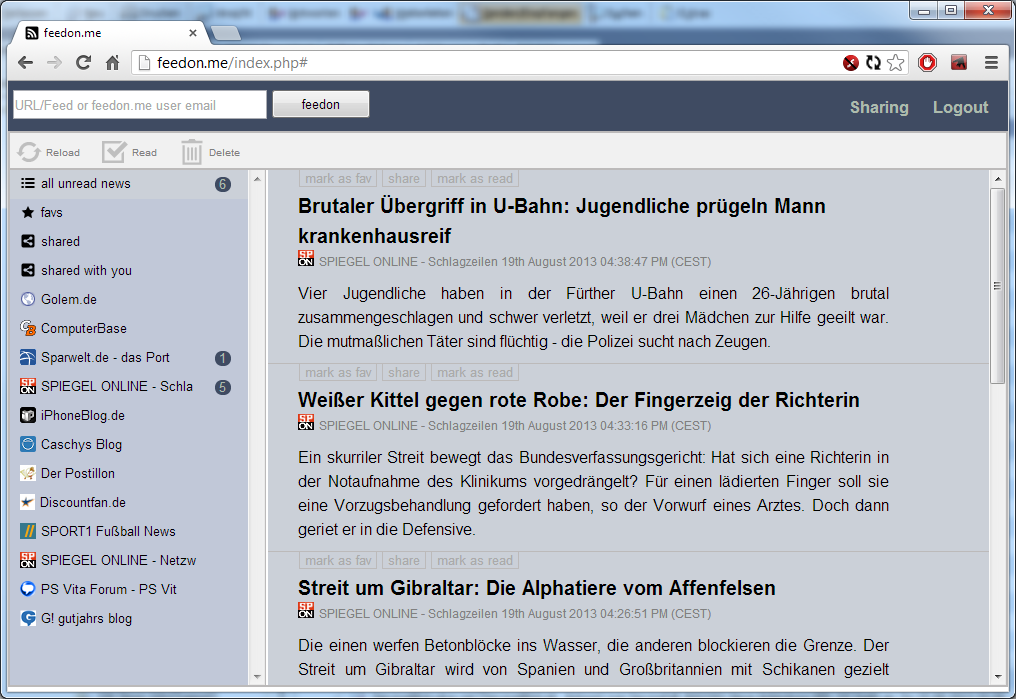
Task: Click the Sparwelt.de feed icon
Action: (28, 358)
